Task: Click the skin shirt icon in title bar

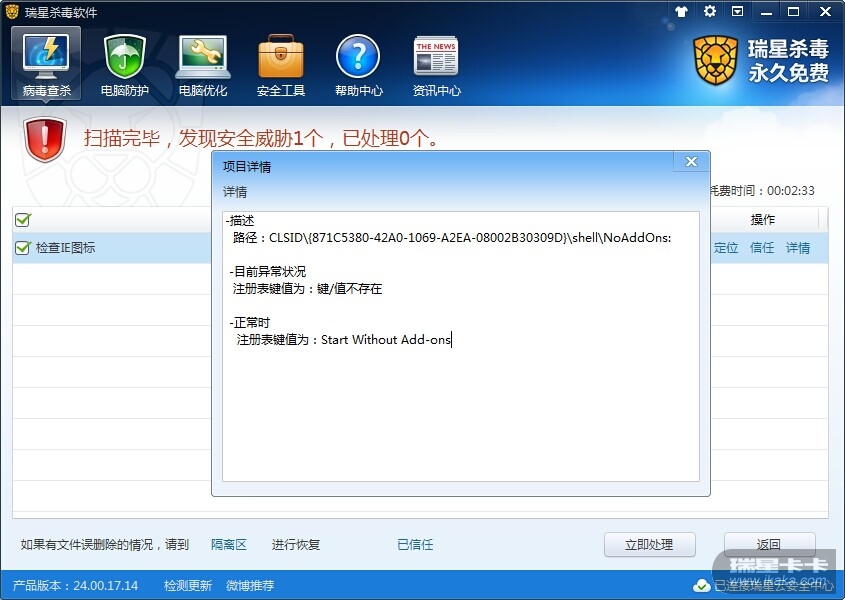Action: click(x=682, y=11)
